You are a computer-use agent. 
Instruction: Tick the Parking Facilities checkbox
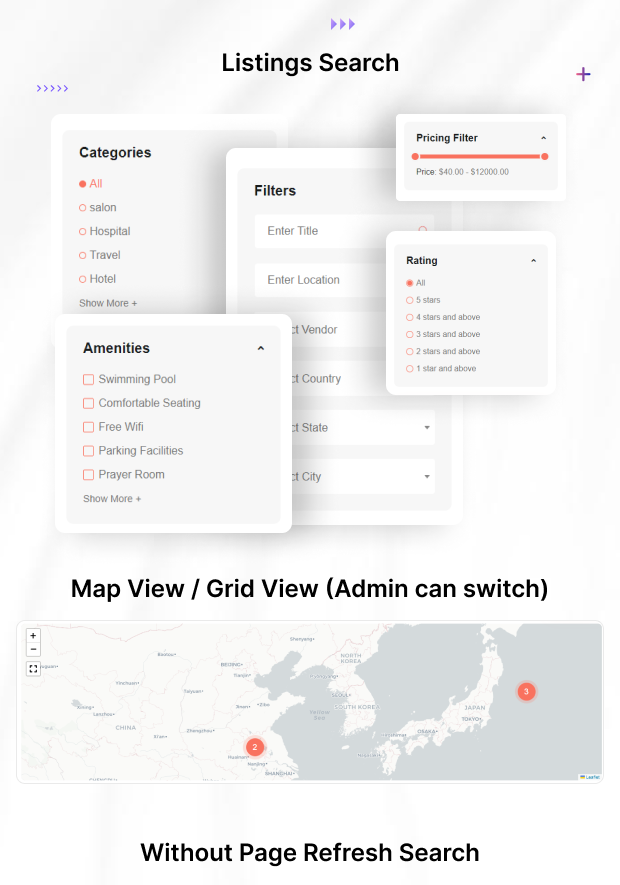pyautogui.click(x=88, y=451)
